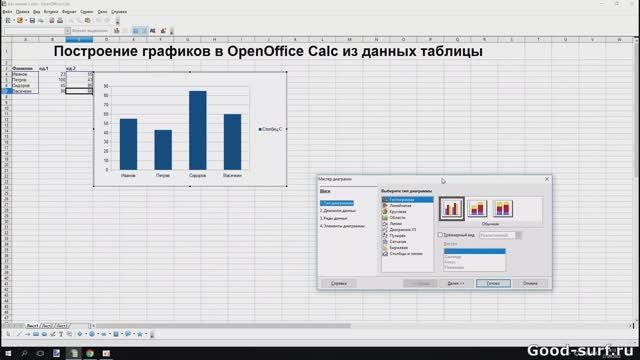Go to wizard step 4 Элементы диаграммы
Image resolution: width=640 pixels, height=360 pixels.
click(x=342, y=226)
